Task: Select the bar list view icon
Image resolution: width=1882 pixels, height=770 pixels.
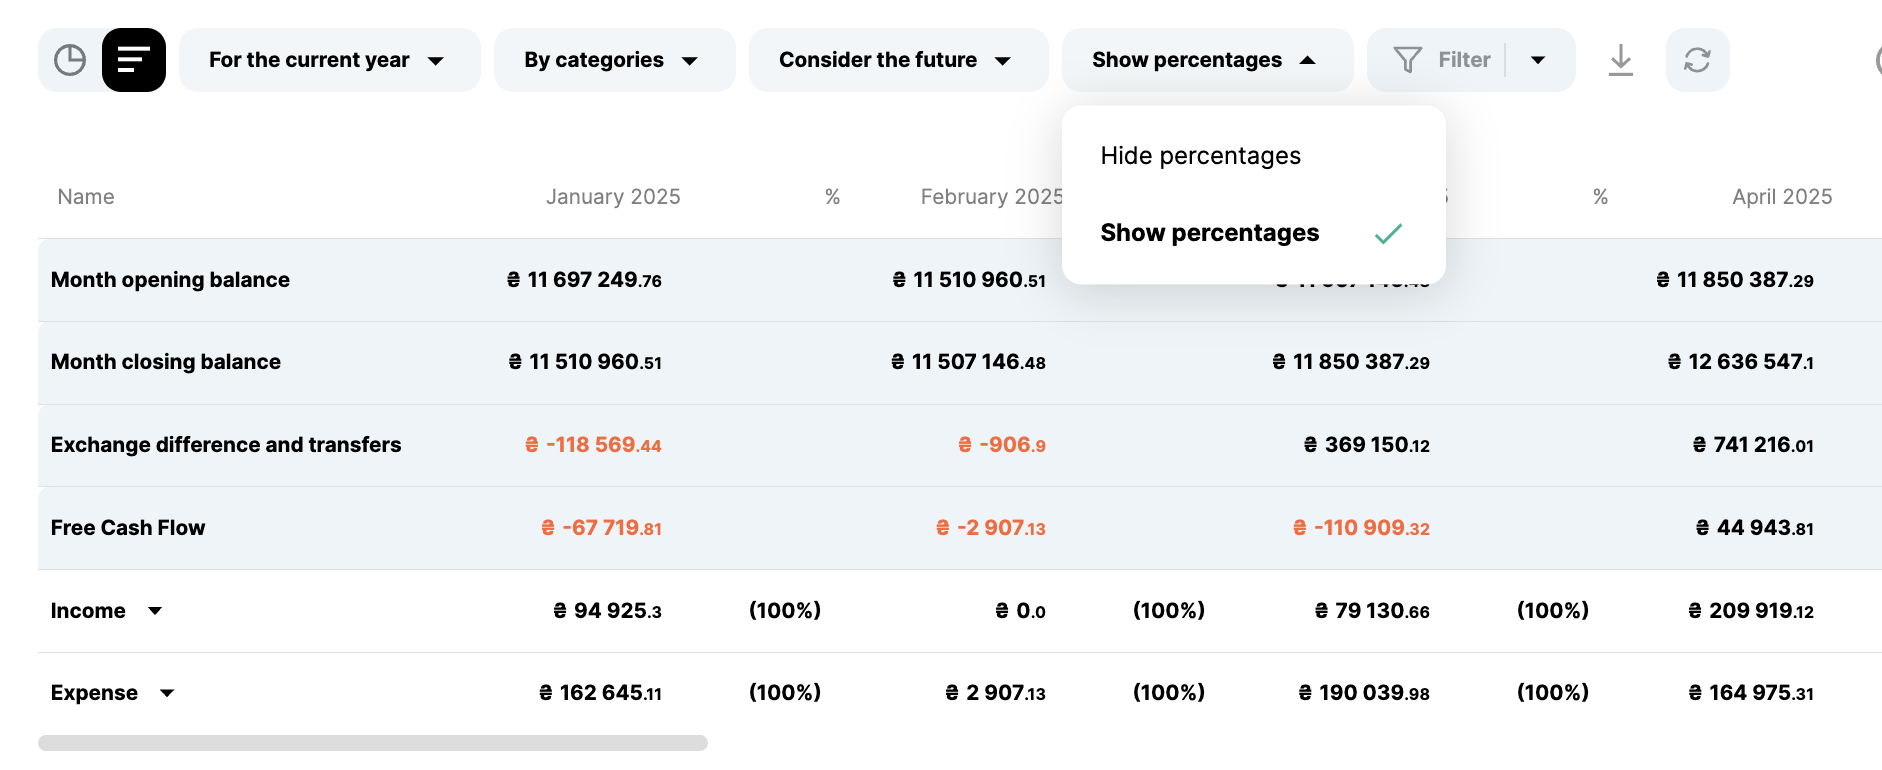Action: pos(134,60)
